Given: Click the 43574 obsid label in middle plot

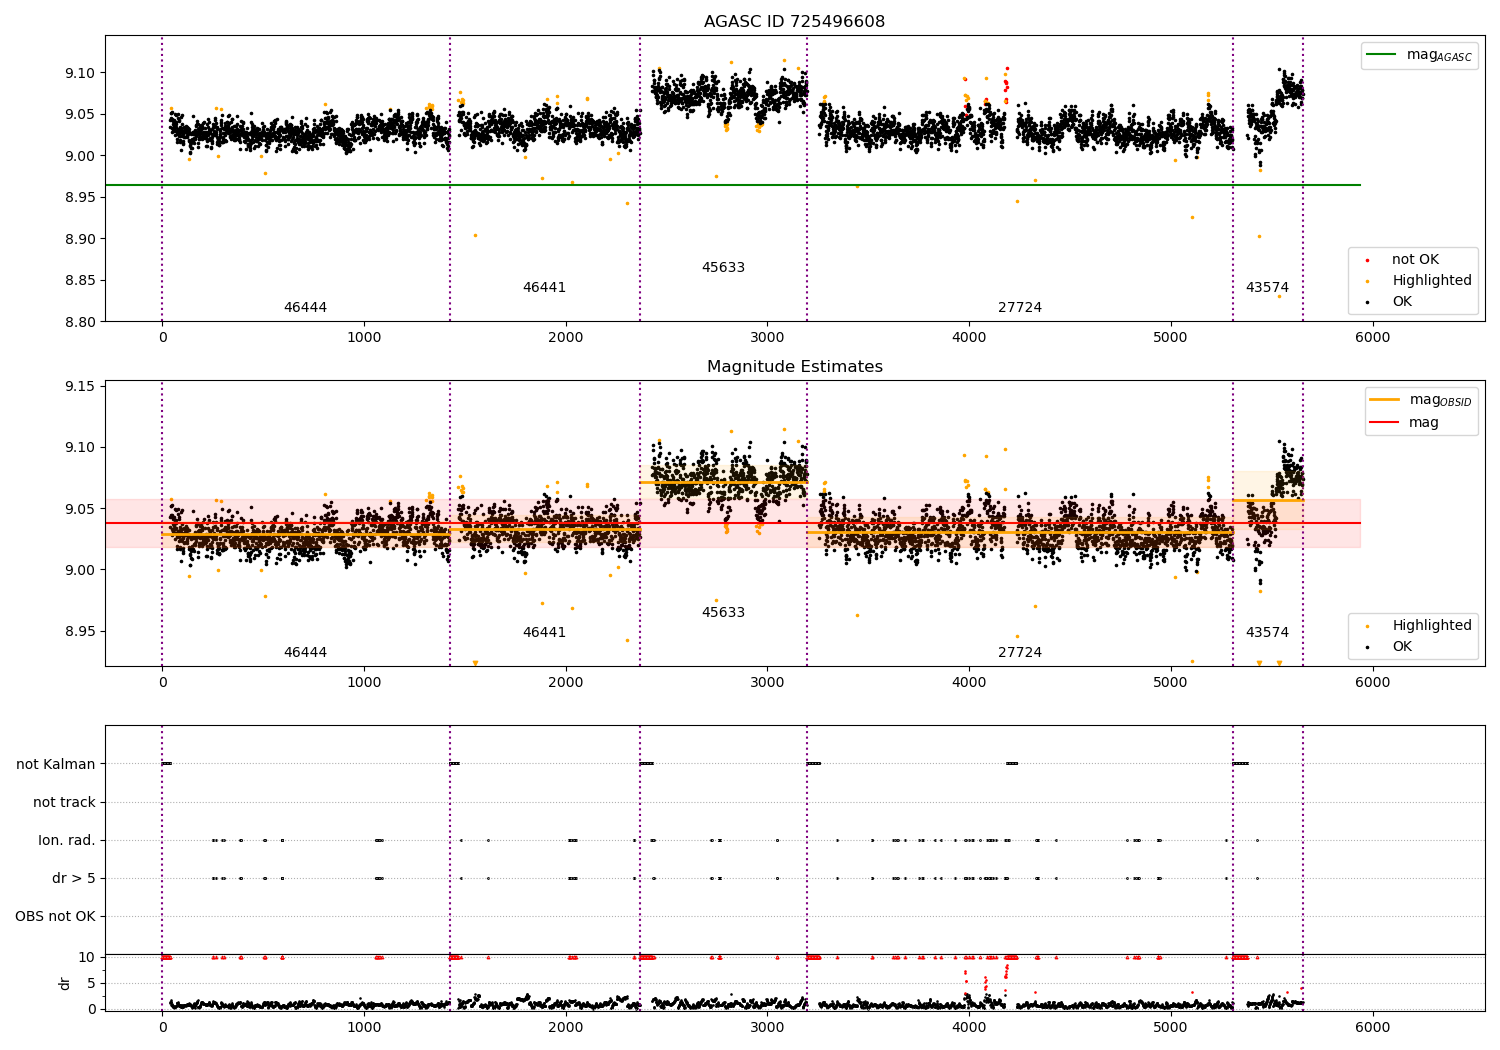Looking at the screenshot, I should (x=1267, y=633).
